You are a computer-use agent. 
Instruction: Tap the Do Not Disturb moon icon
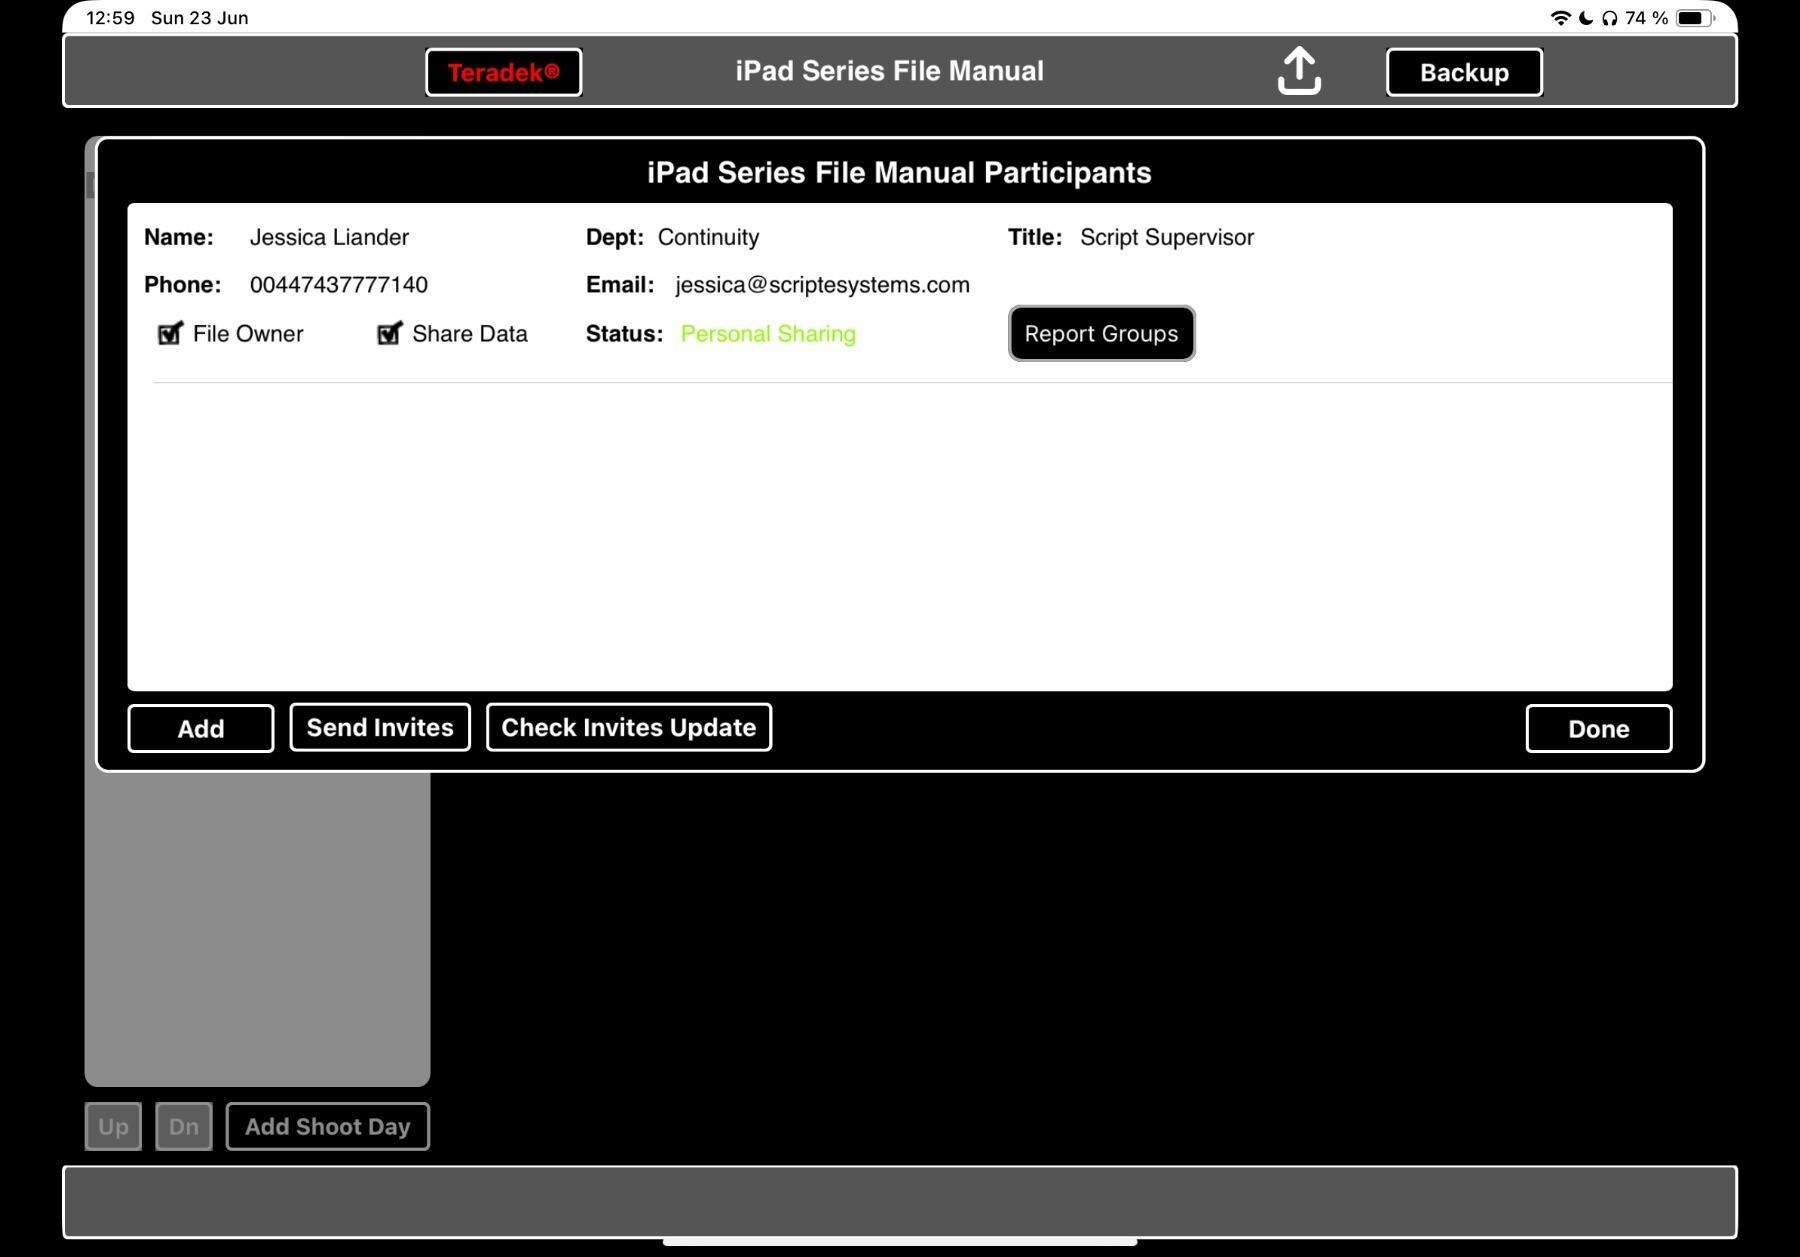pyautogui.click(x=1586, y=18)
